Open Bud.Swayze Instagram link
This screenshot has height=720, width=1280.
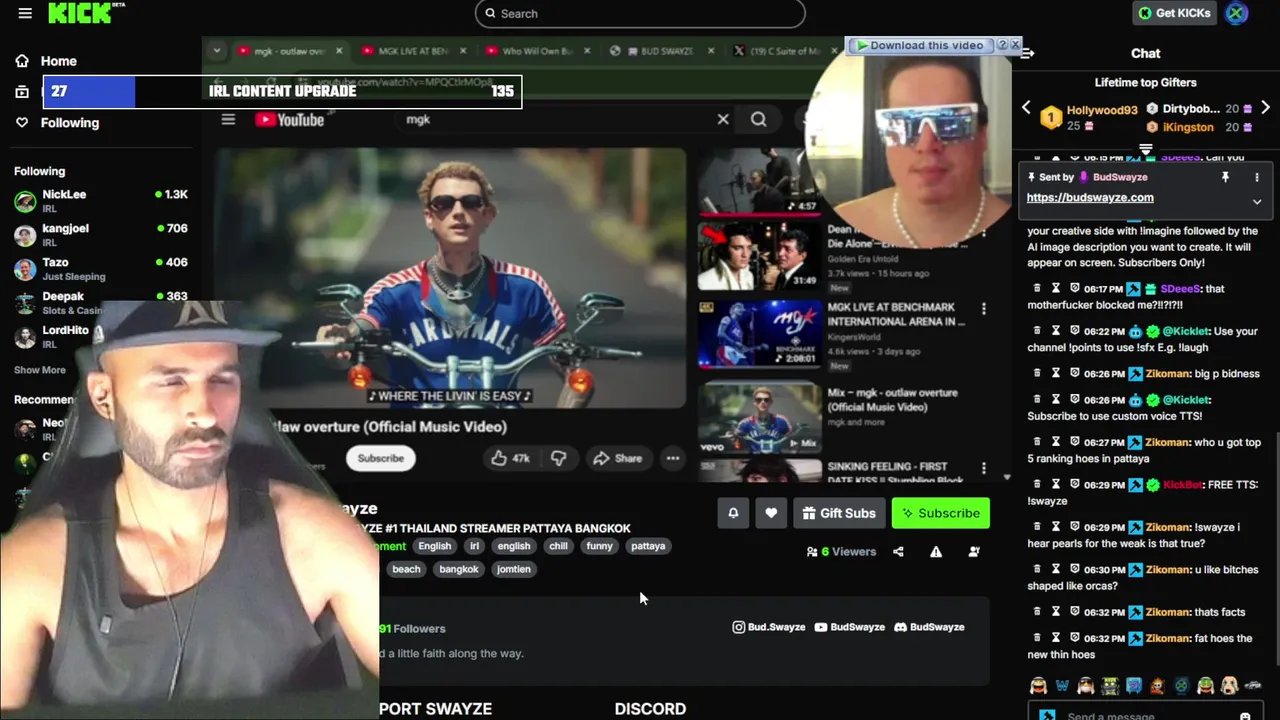(x=769, y=627)
